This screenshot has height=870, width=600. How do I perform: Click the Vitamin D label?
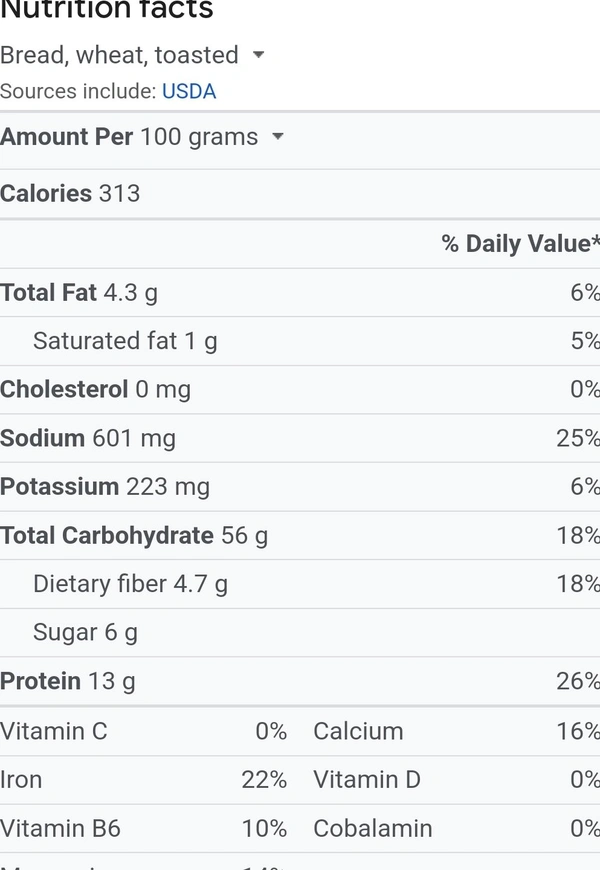(367, 780)
